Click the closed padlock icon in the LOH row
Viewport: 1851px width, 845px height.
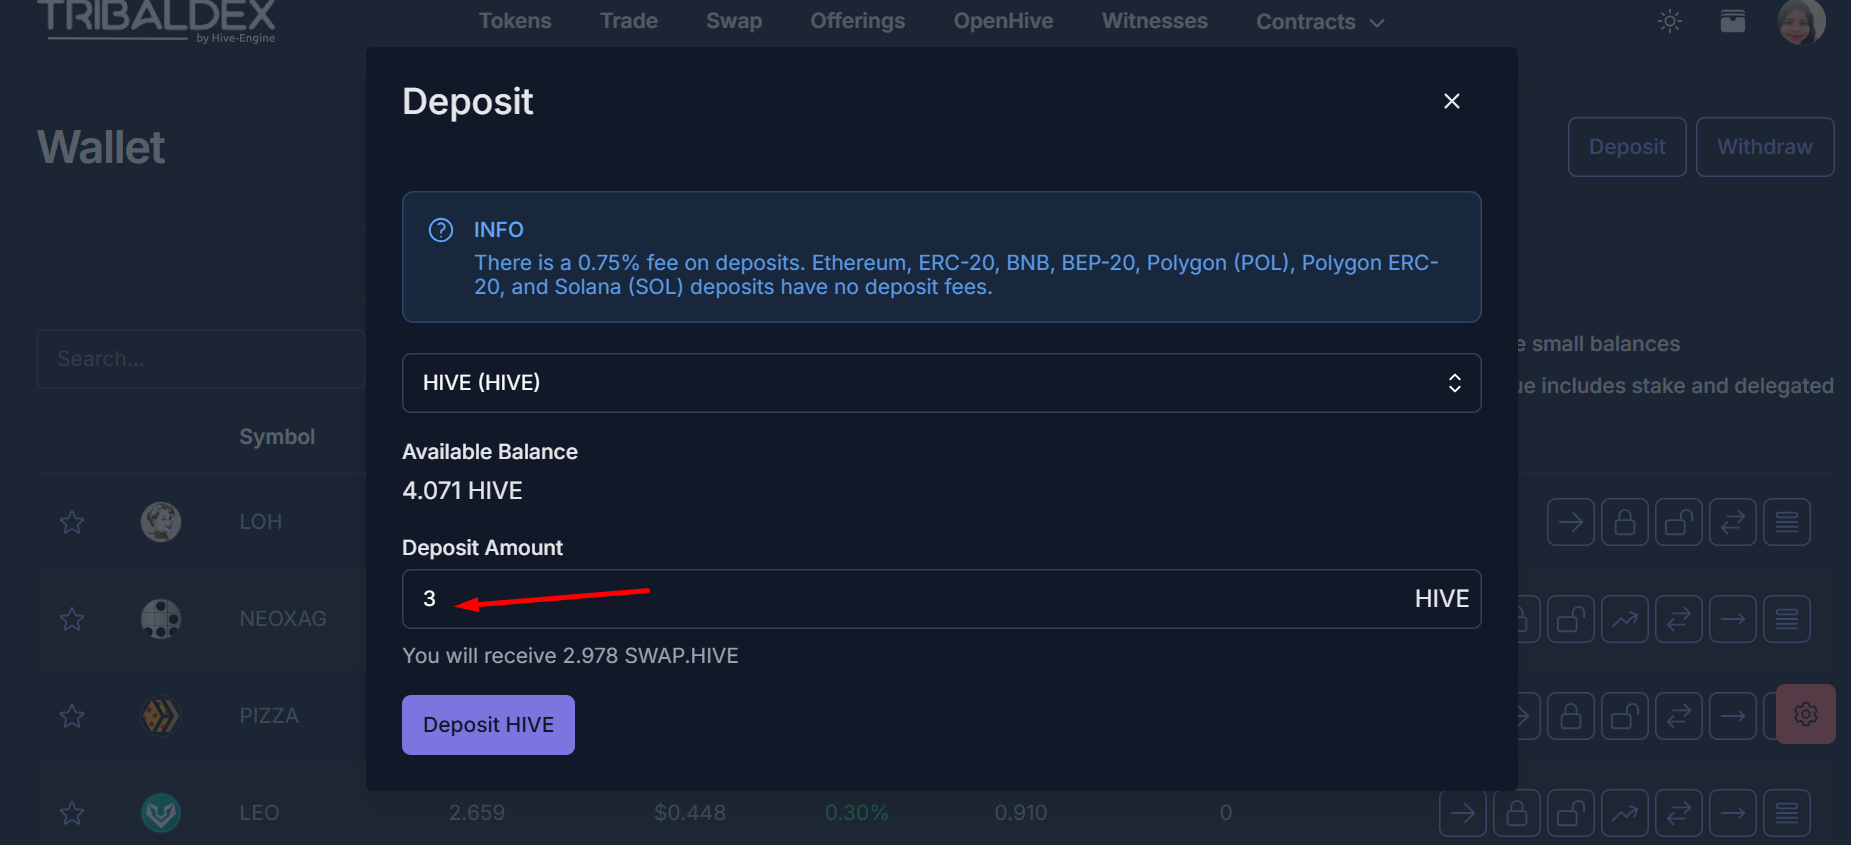[x=1625, y=522]
